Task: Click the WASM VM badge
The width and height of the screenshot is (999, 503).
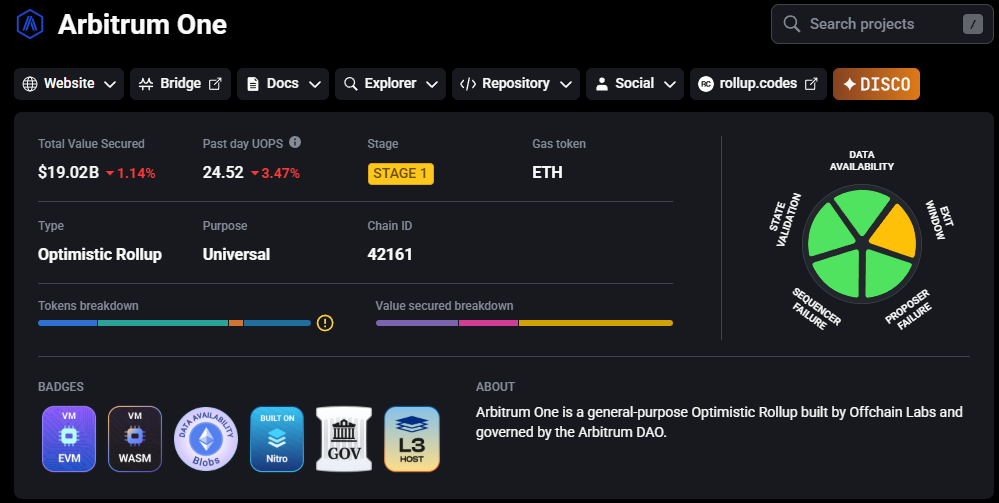Action: [x=135, y=438]
